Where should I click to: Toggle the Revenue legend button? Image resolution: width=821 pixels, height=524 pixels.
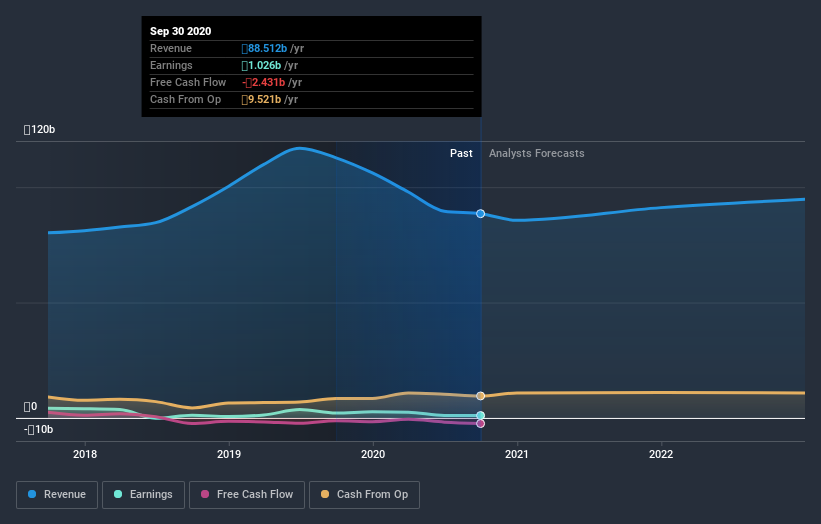pos(57,495)
